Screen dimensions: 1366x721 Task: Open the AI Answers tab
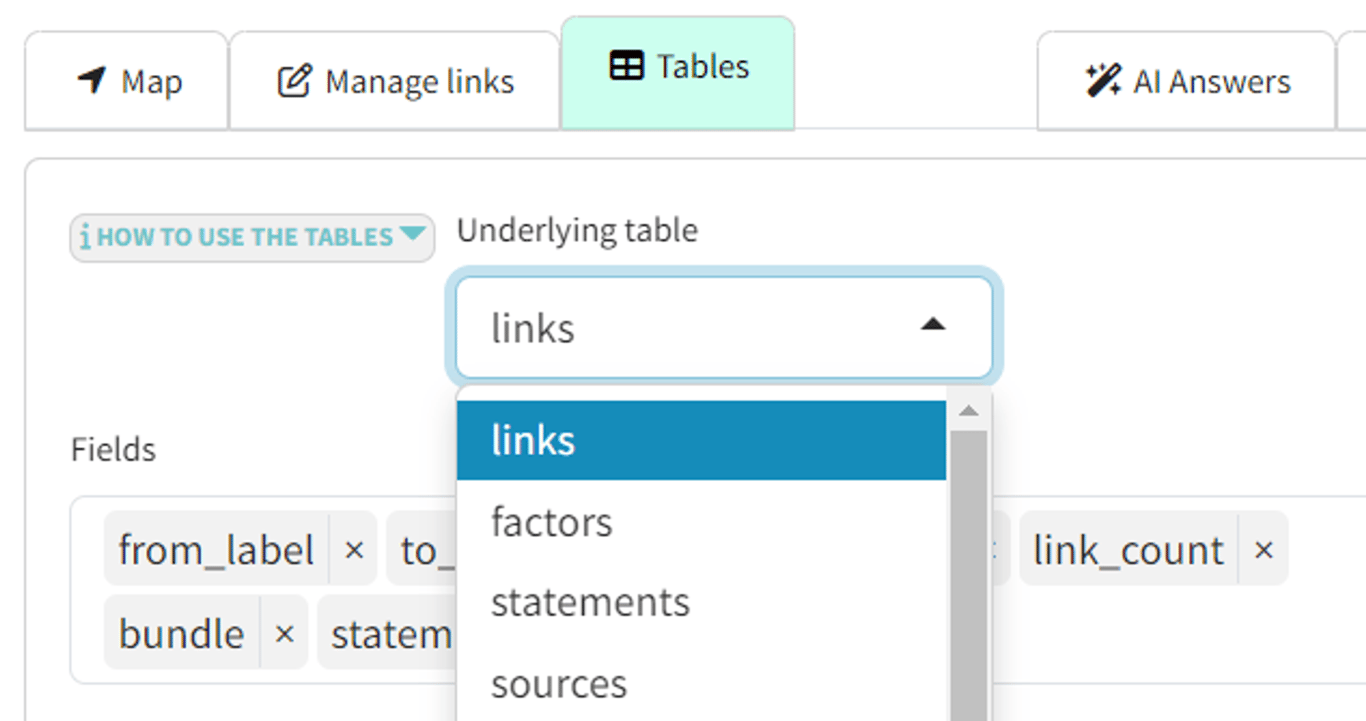(x=1187, y=81)
